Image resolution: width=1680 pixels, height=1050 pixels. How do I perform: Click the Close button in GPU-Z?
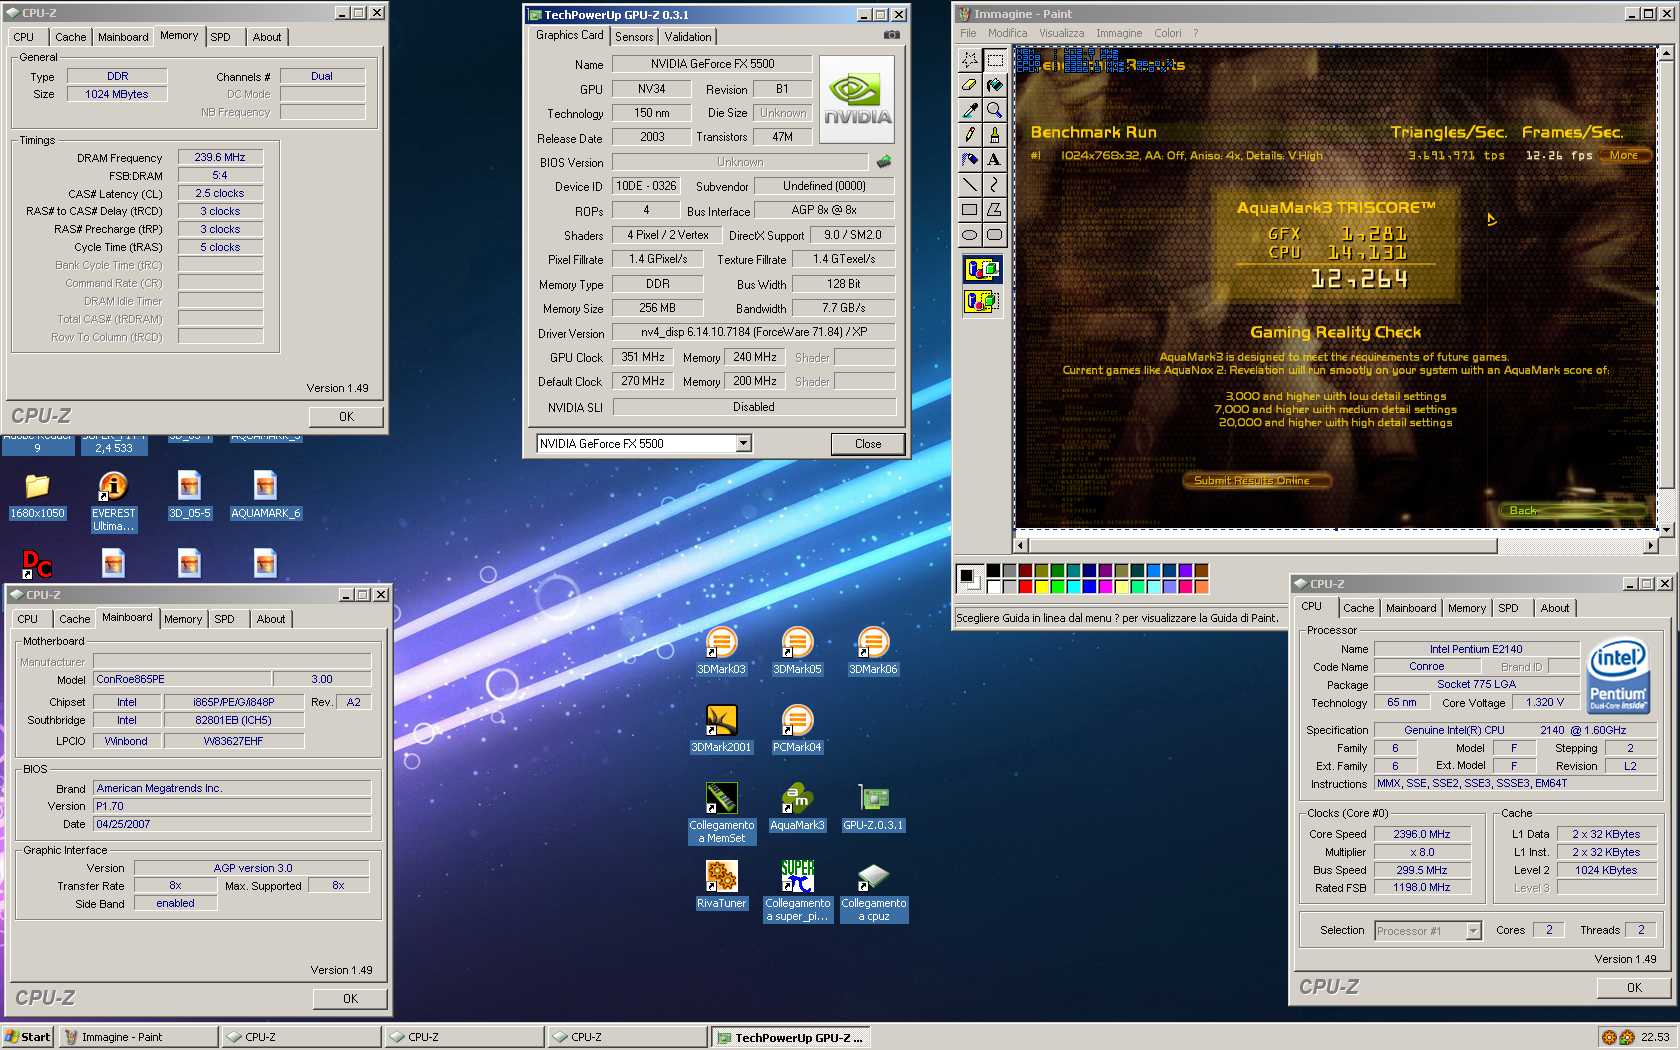(867, 444)
